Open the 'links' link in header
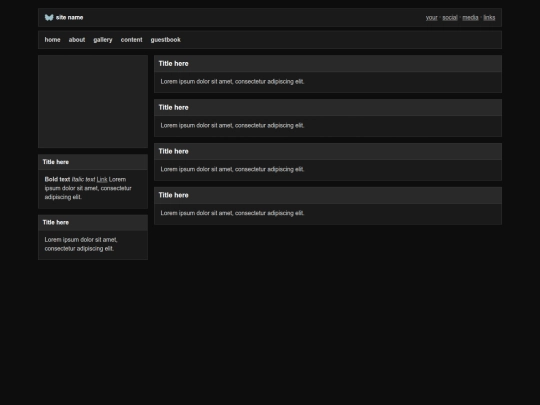The height and width of the screenshot is (405, 540). tap(489, 18)
